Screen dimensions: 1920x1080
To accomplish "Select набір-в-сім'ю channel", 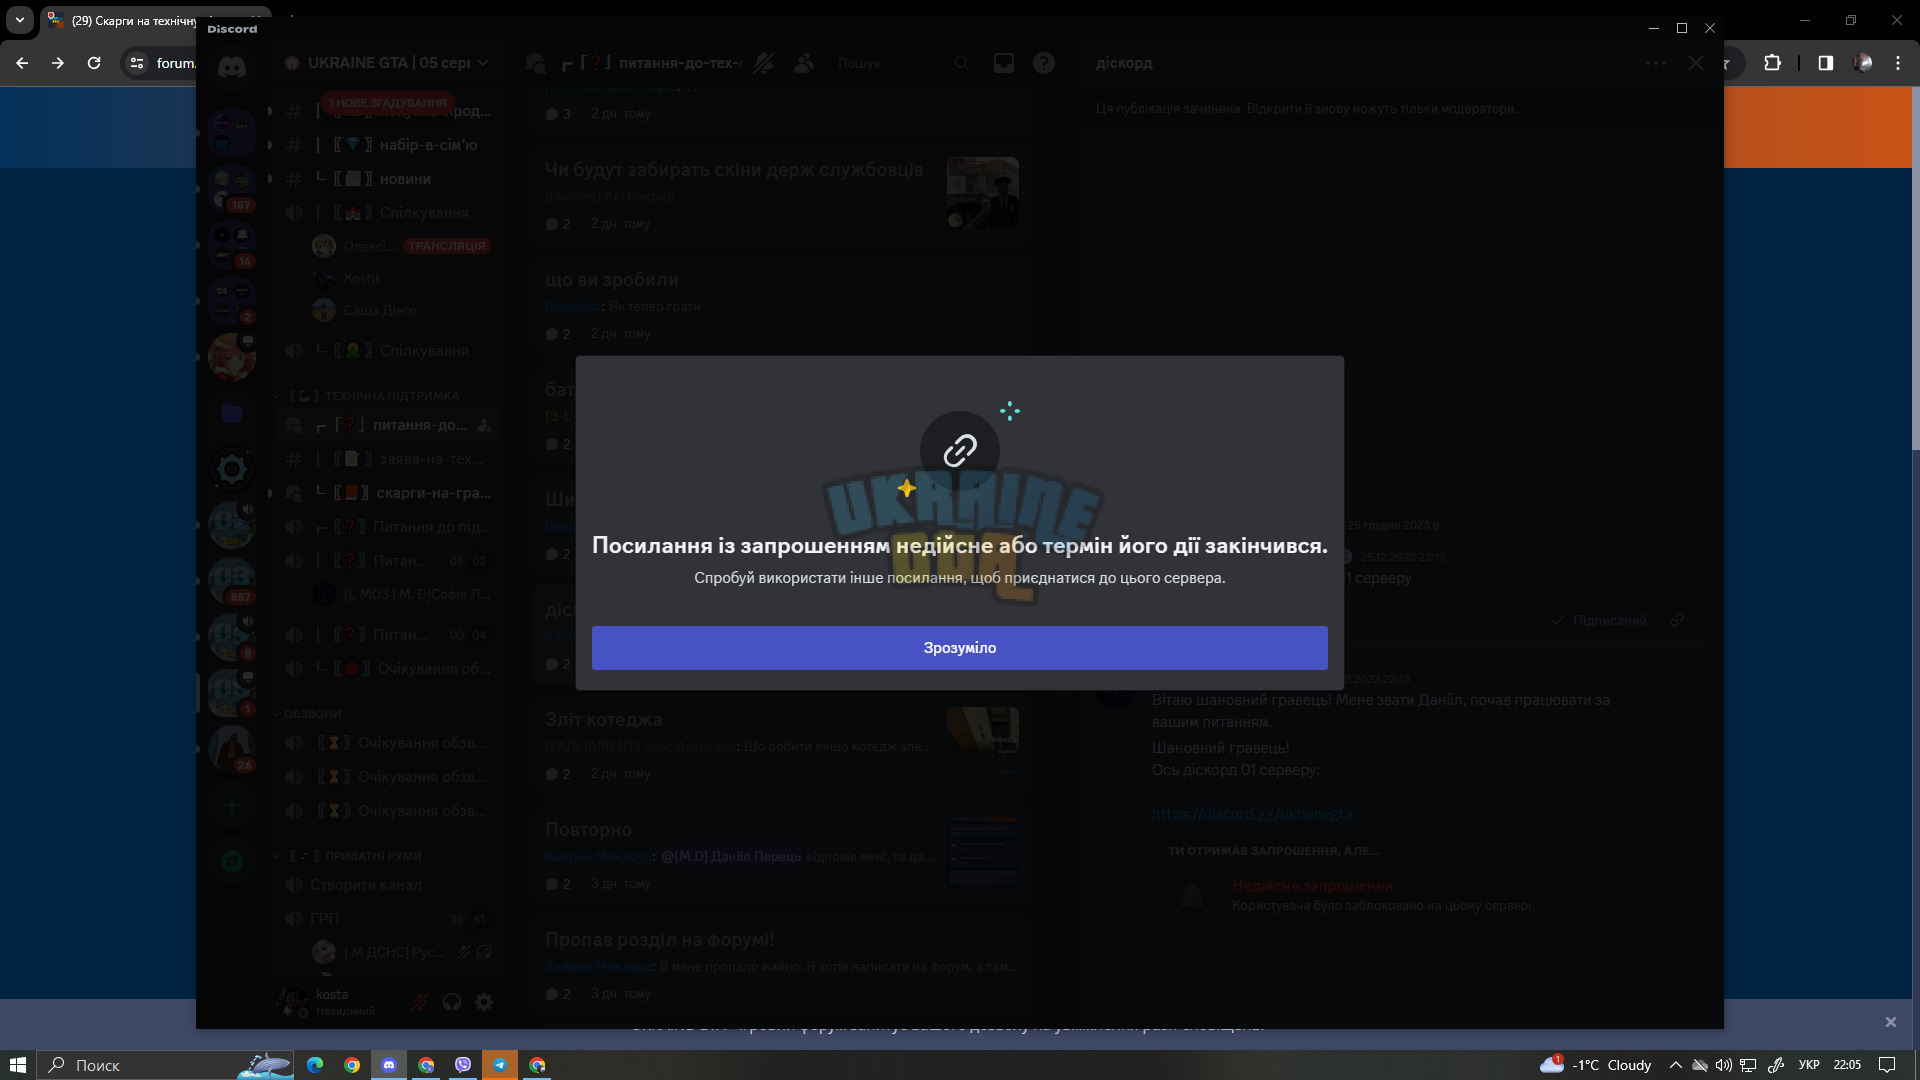I will coord(388,145).
